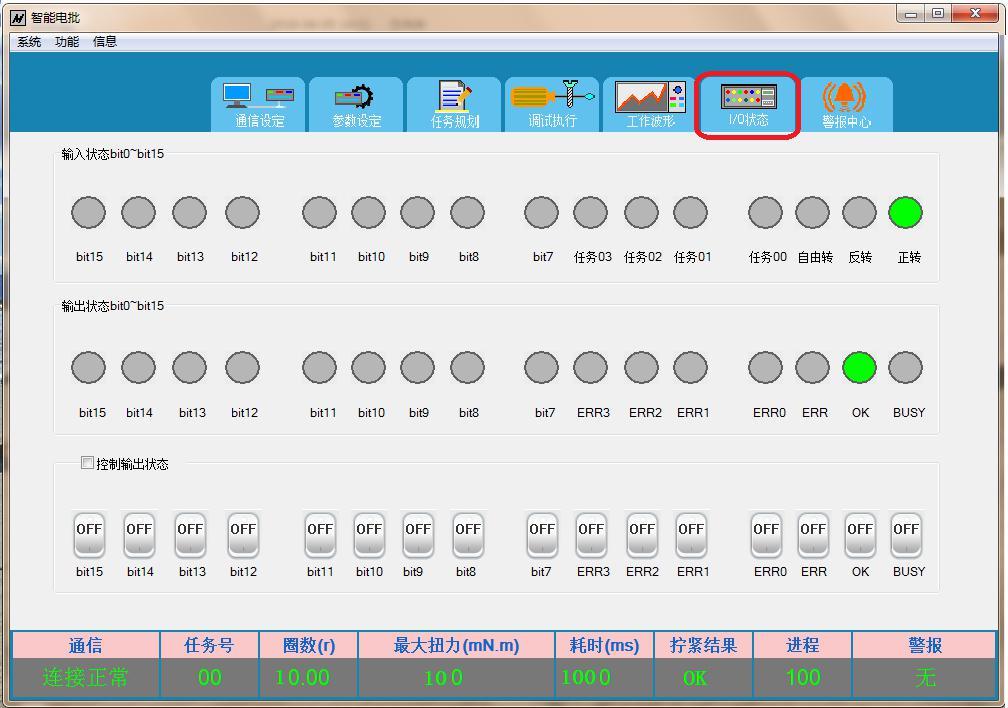This screenshot has width=1008, height=708.
Task: Open the 功能 menu
Action: click(x=67, y=42)
